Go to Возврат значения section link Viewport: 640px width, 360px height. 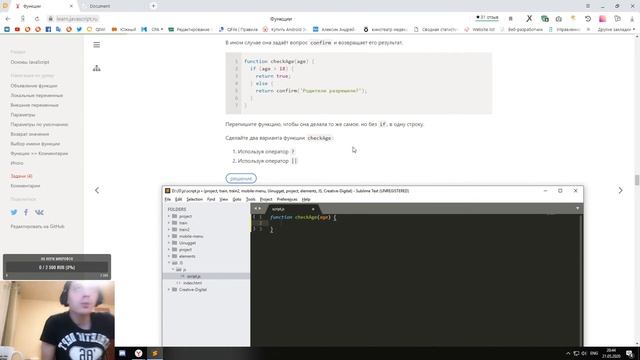[29, 134]
